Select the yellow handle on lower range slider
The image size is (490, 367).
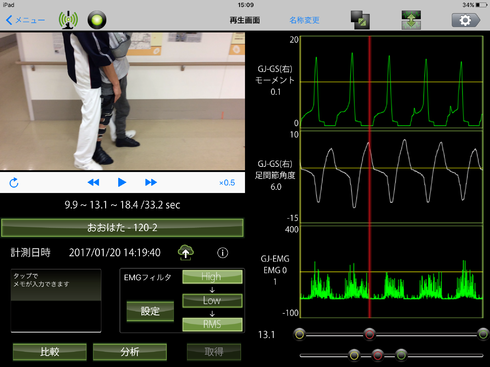[354, 355]
